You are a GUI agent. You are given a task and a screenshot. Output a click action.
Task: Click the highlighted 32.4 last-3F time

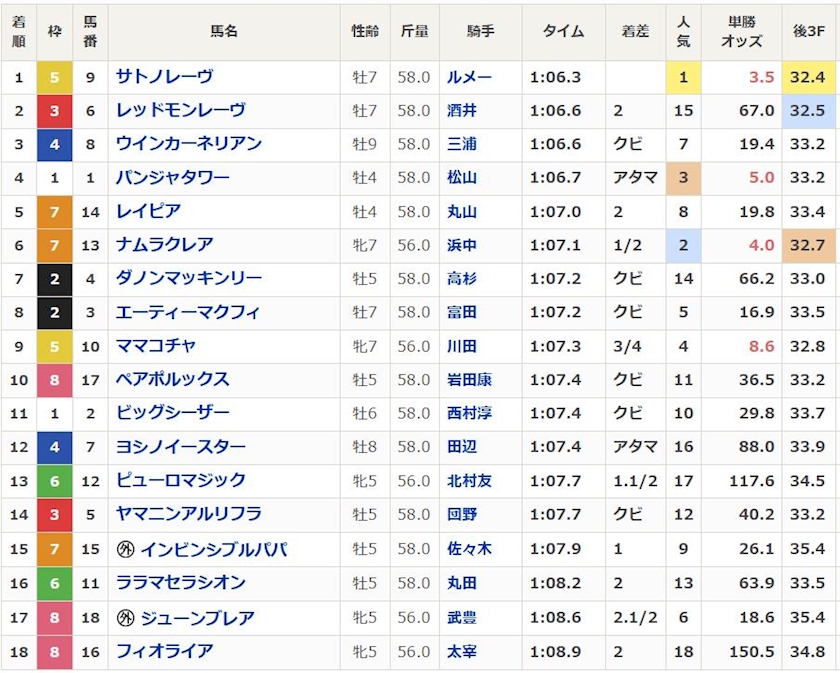click(810, 76)
